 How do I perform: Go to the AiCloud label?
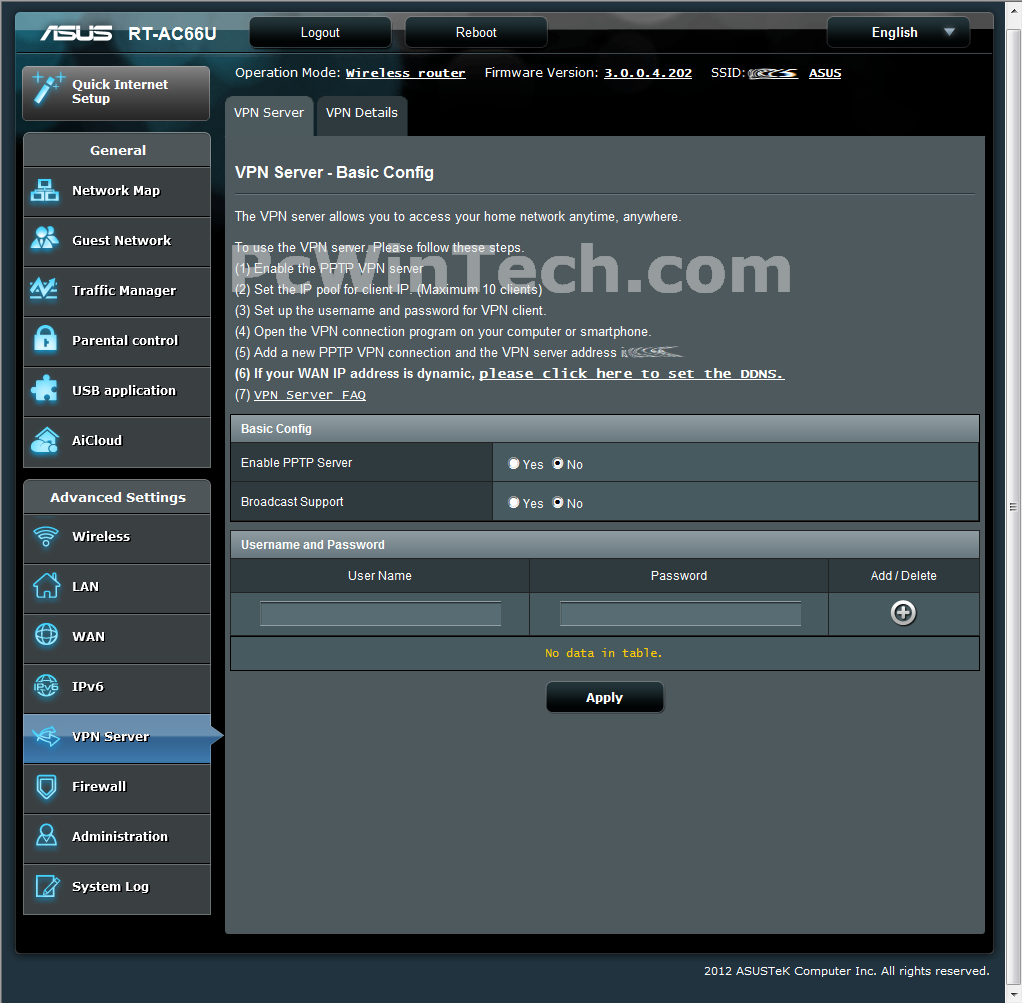click(97, 441)
